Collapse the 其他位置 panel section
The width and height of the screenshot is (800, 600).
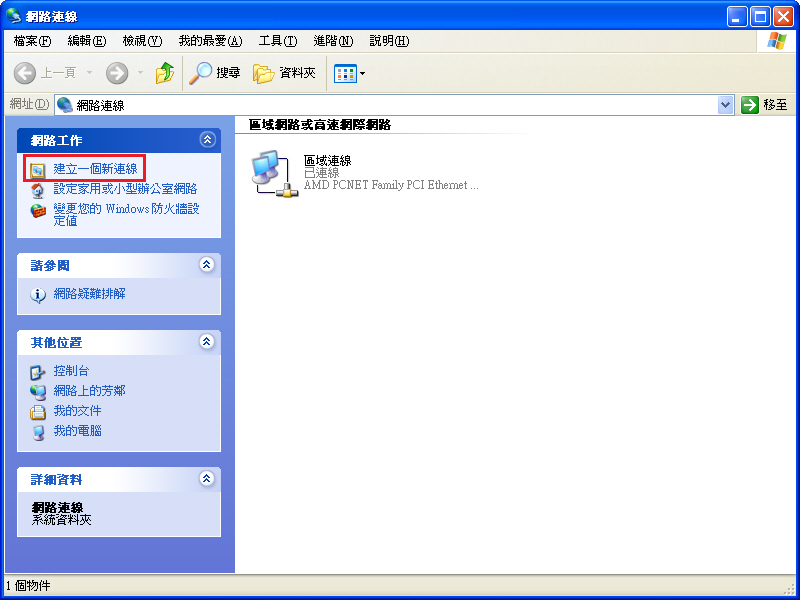(x=207, y=342)
